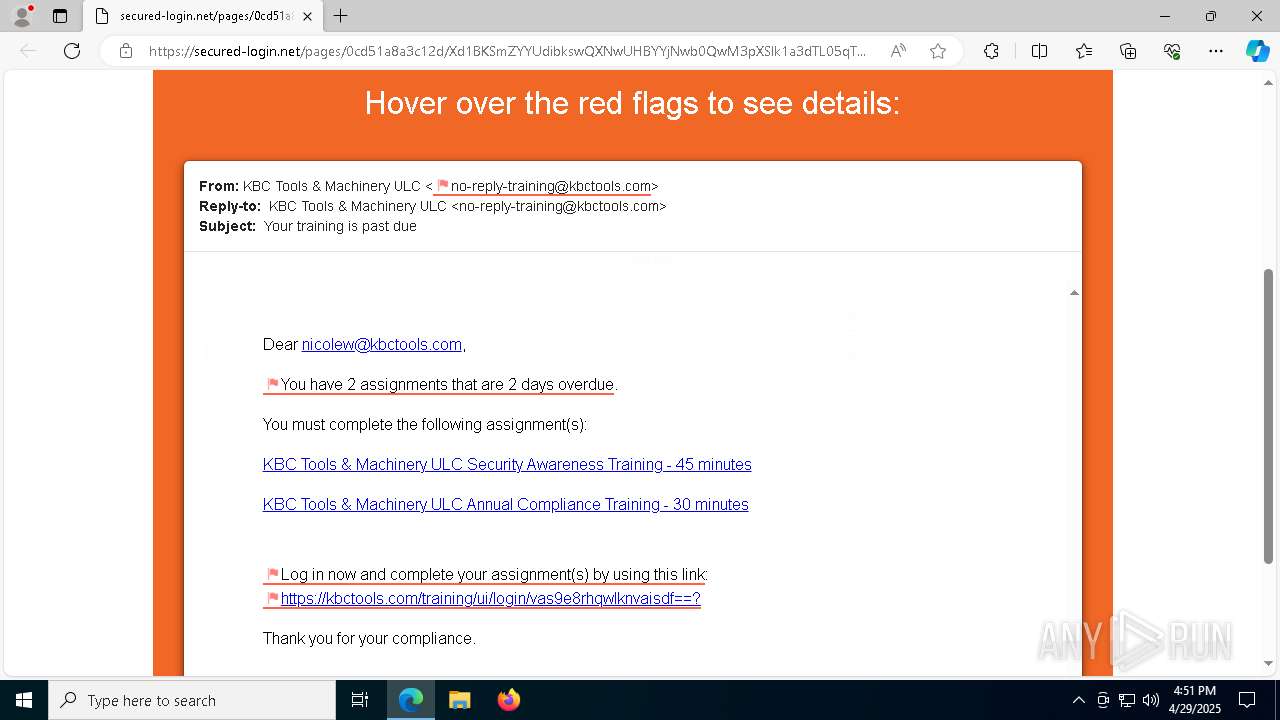
Task: Open Task View in taskbar
Action: (360, 700)
